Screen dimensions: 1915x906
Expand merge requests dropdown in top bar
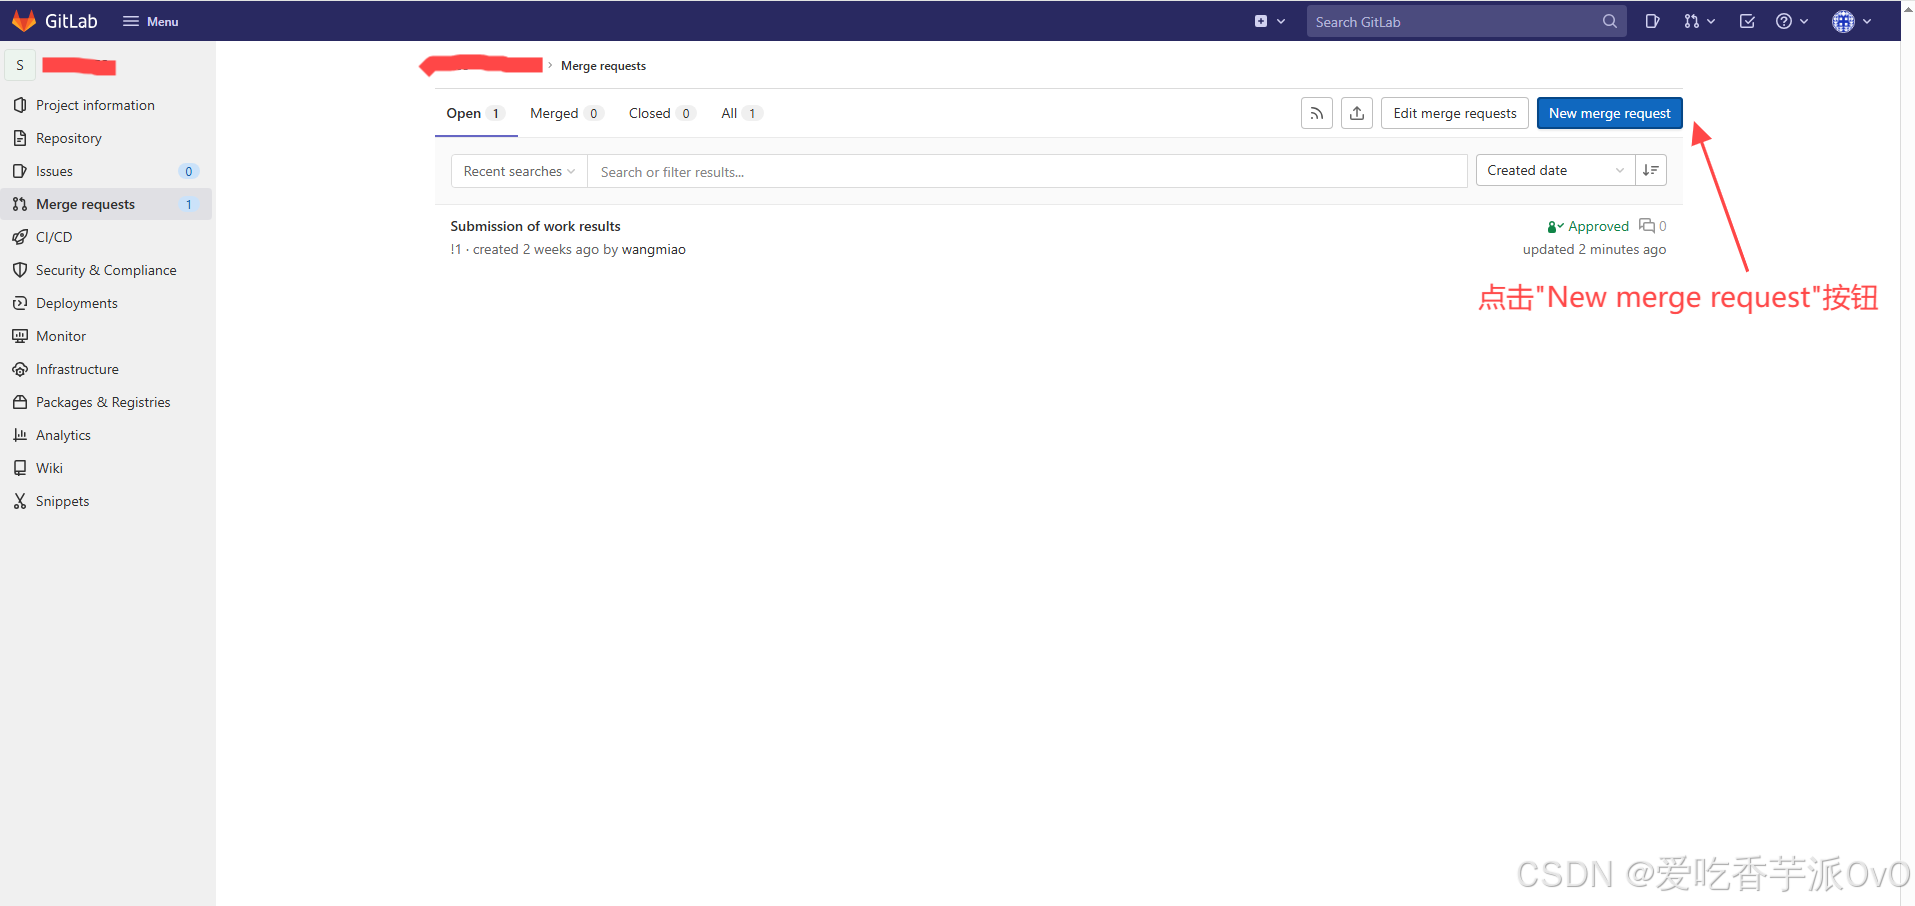coord(1698,21)
